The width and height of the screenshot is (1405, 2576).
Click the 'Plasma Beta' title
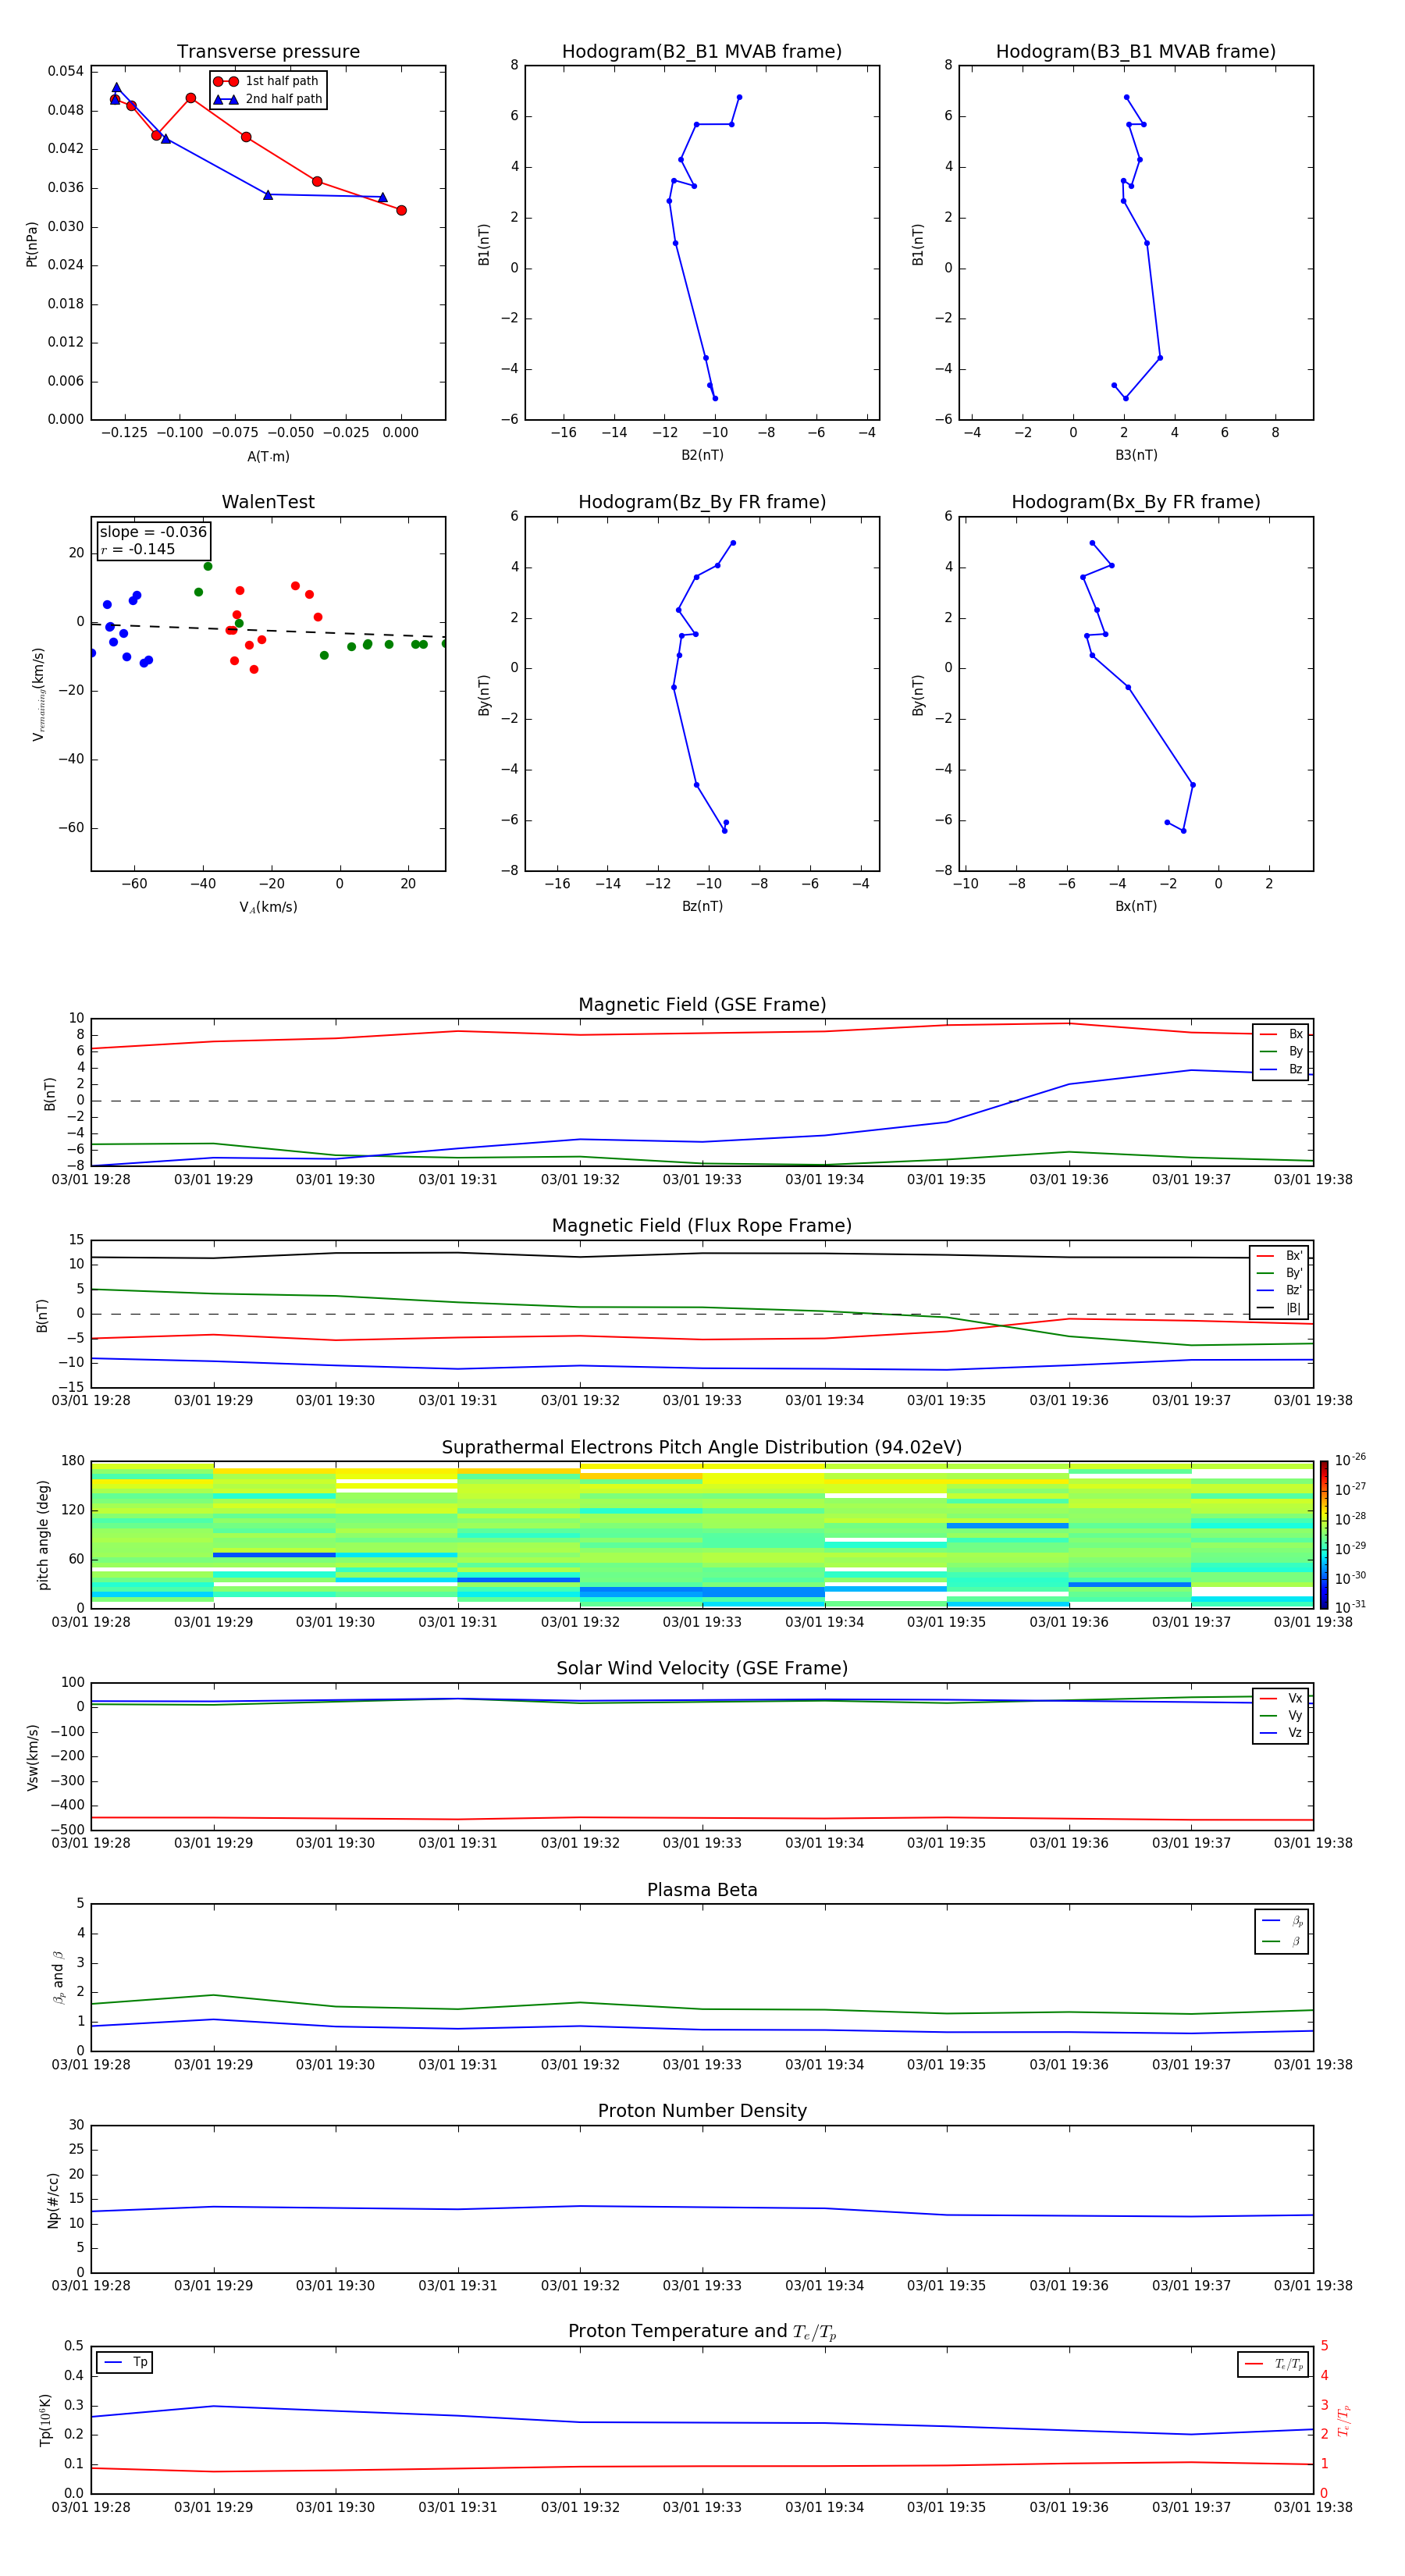[702, 1891]
